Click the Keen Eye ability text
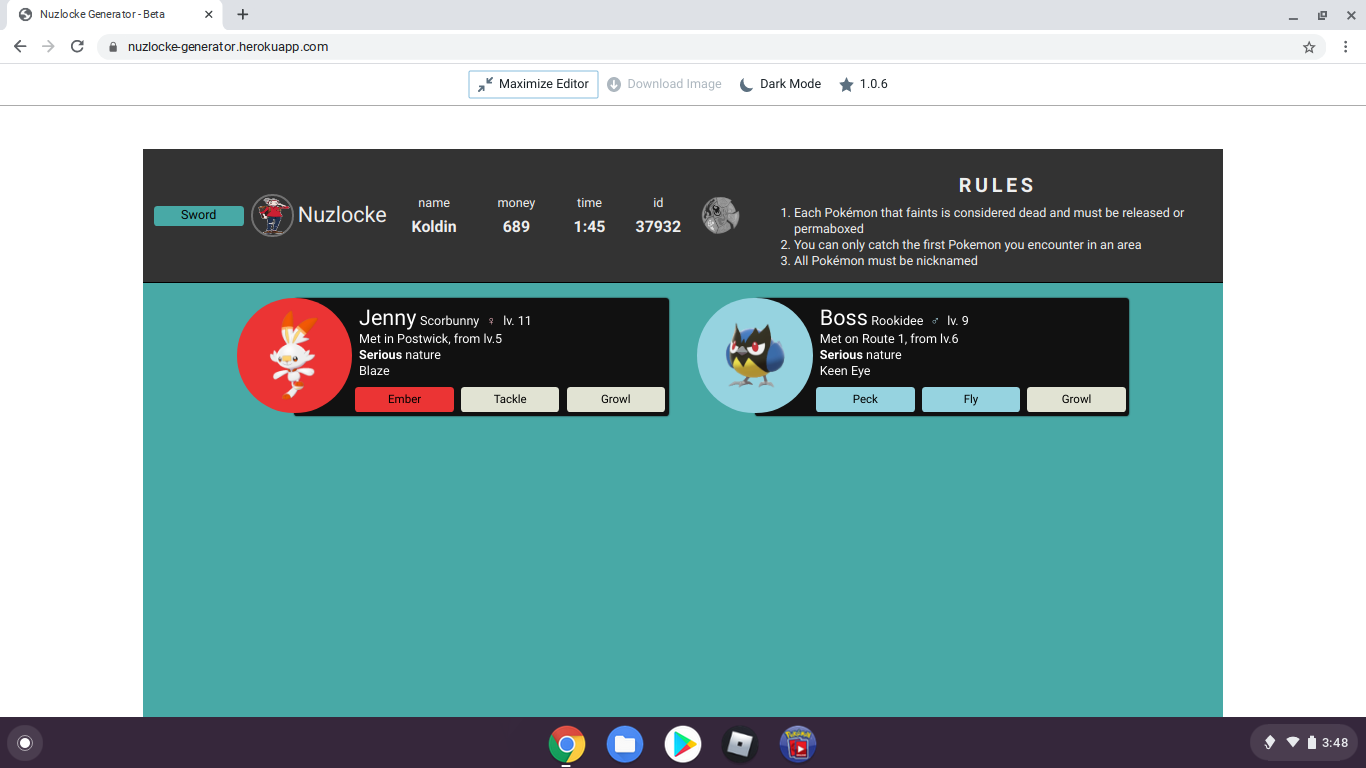This screenshot has width=1366, height=768. click(x=845, y=371)
